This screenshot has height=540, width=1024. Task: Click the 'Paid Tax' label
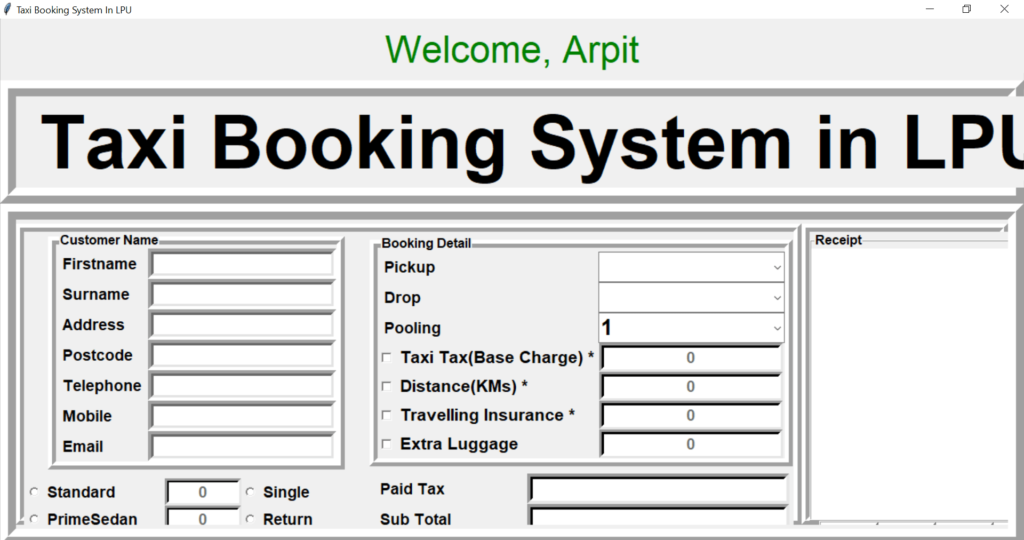coord(412,489)
